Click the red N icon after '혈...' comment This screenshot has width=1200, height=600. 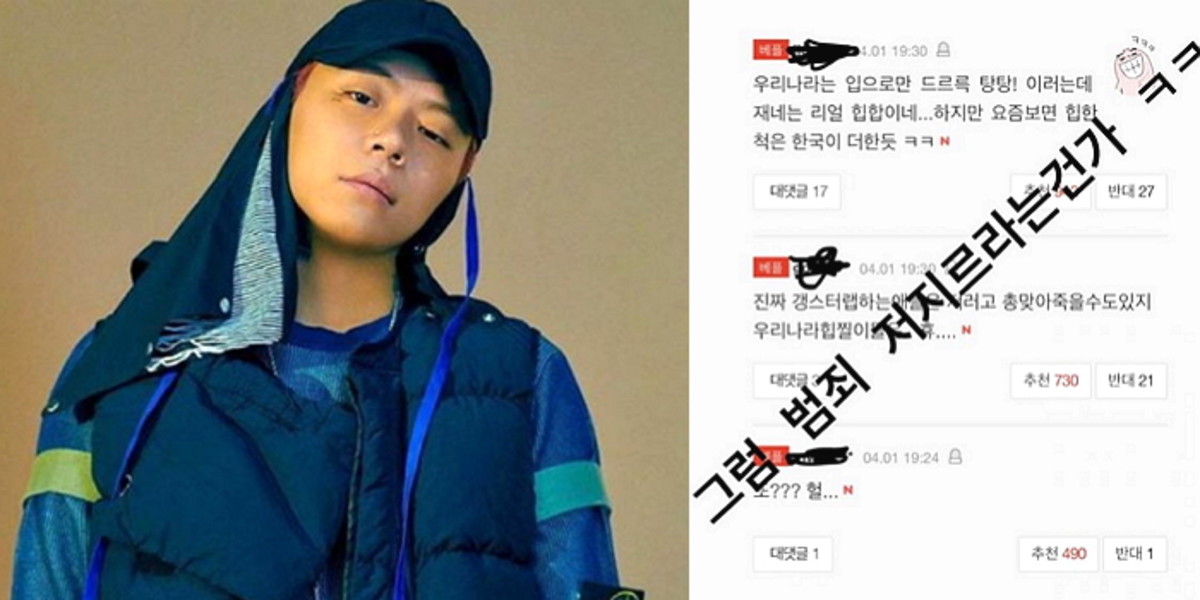click(848, 491)
